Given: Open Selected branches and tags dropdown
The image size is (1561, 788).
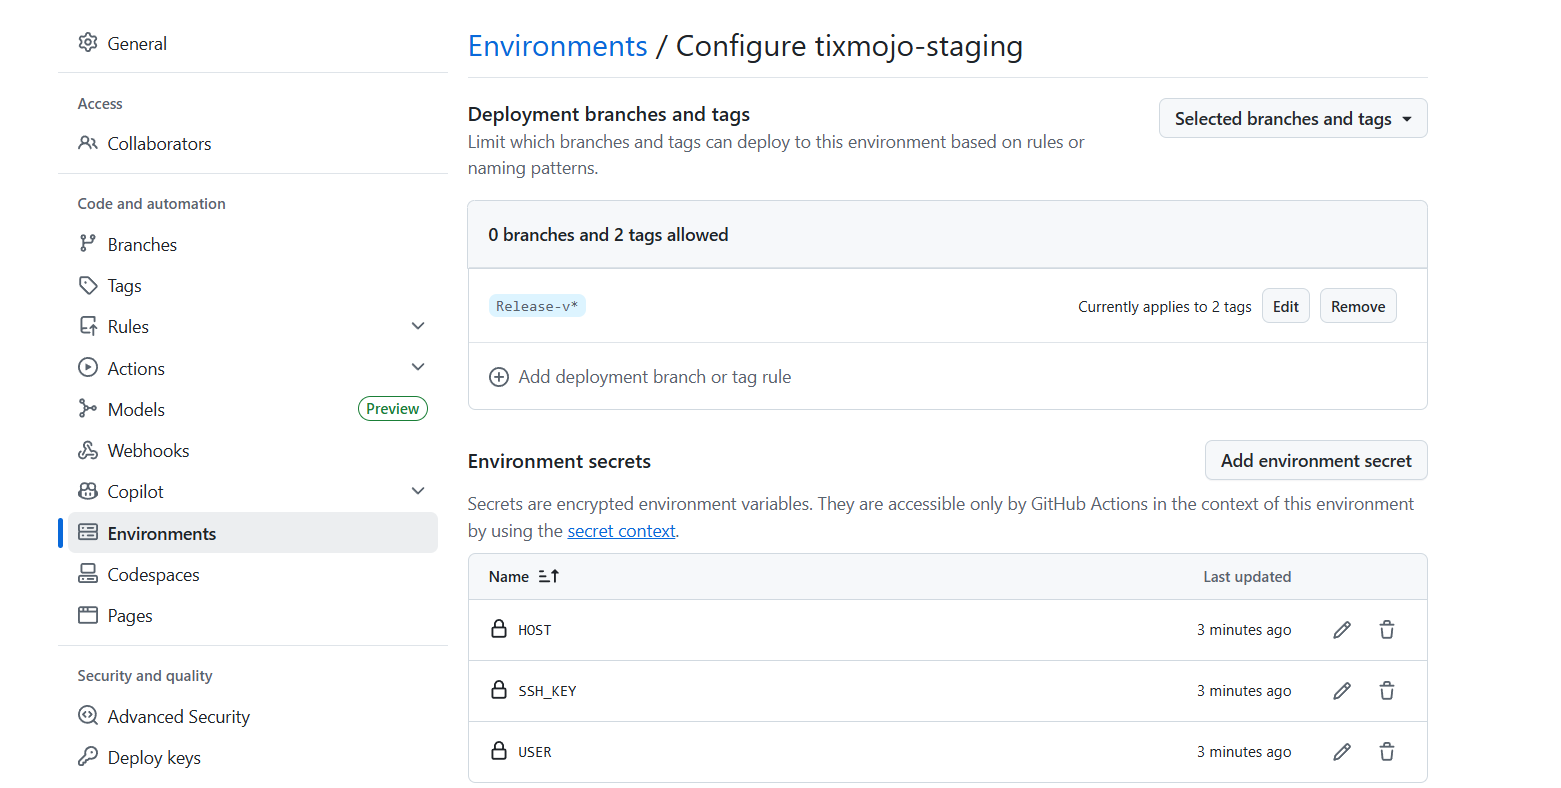Looking at the screenshot, I should click(x=1293, y=118).
